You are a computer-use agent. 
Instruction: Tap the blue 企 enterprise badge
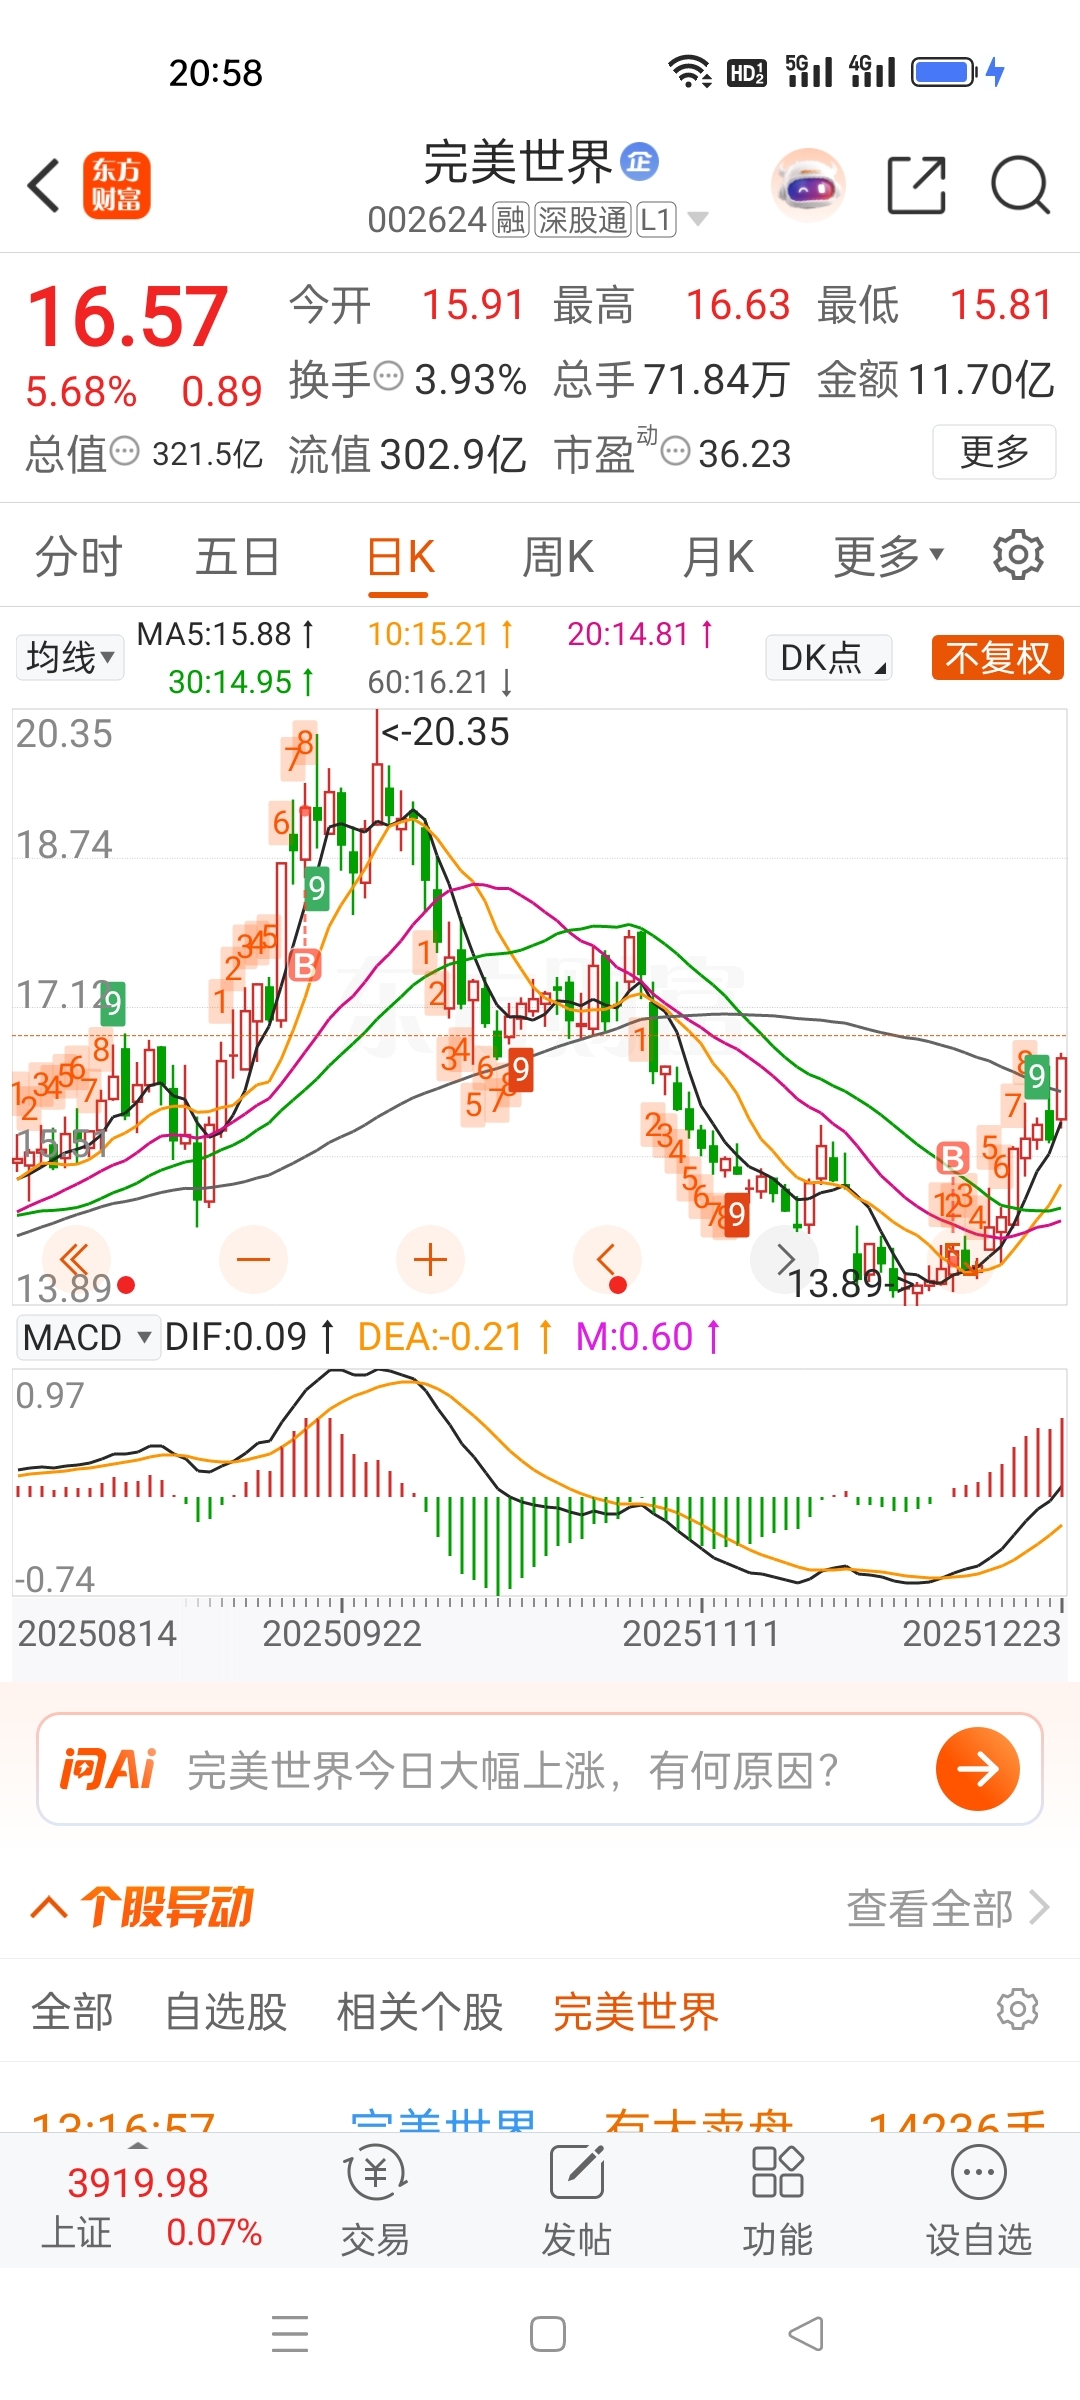tap(639, 161)
